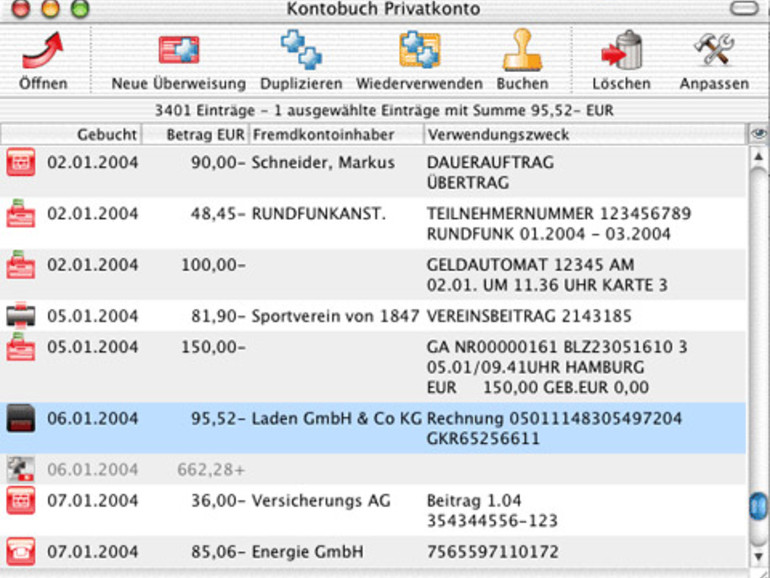The image size is (770, 578).
Task: Select Sportverein von 1847 text
Action: click(x=335, y=316)
